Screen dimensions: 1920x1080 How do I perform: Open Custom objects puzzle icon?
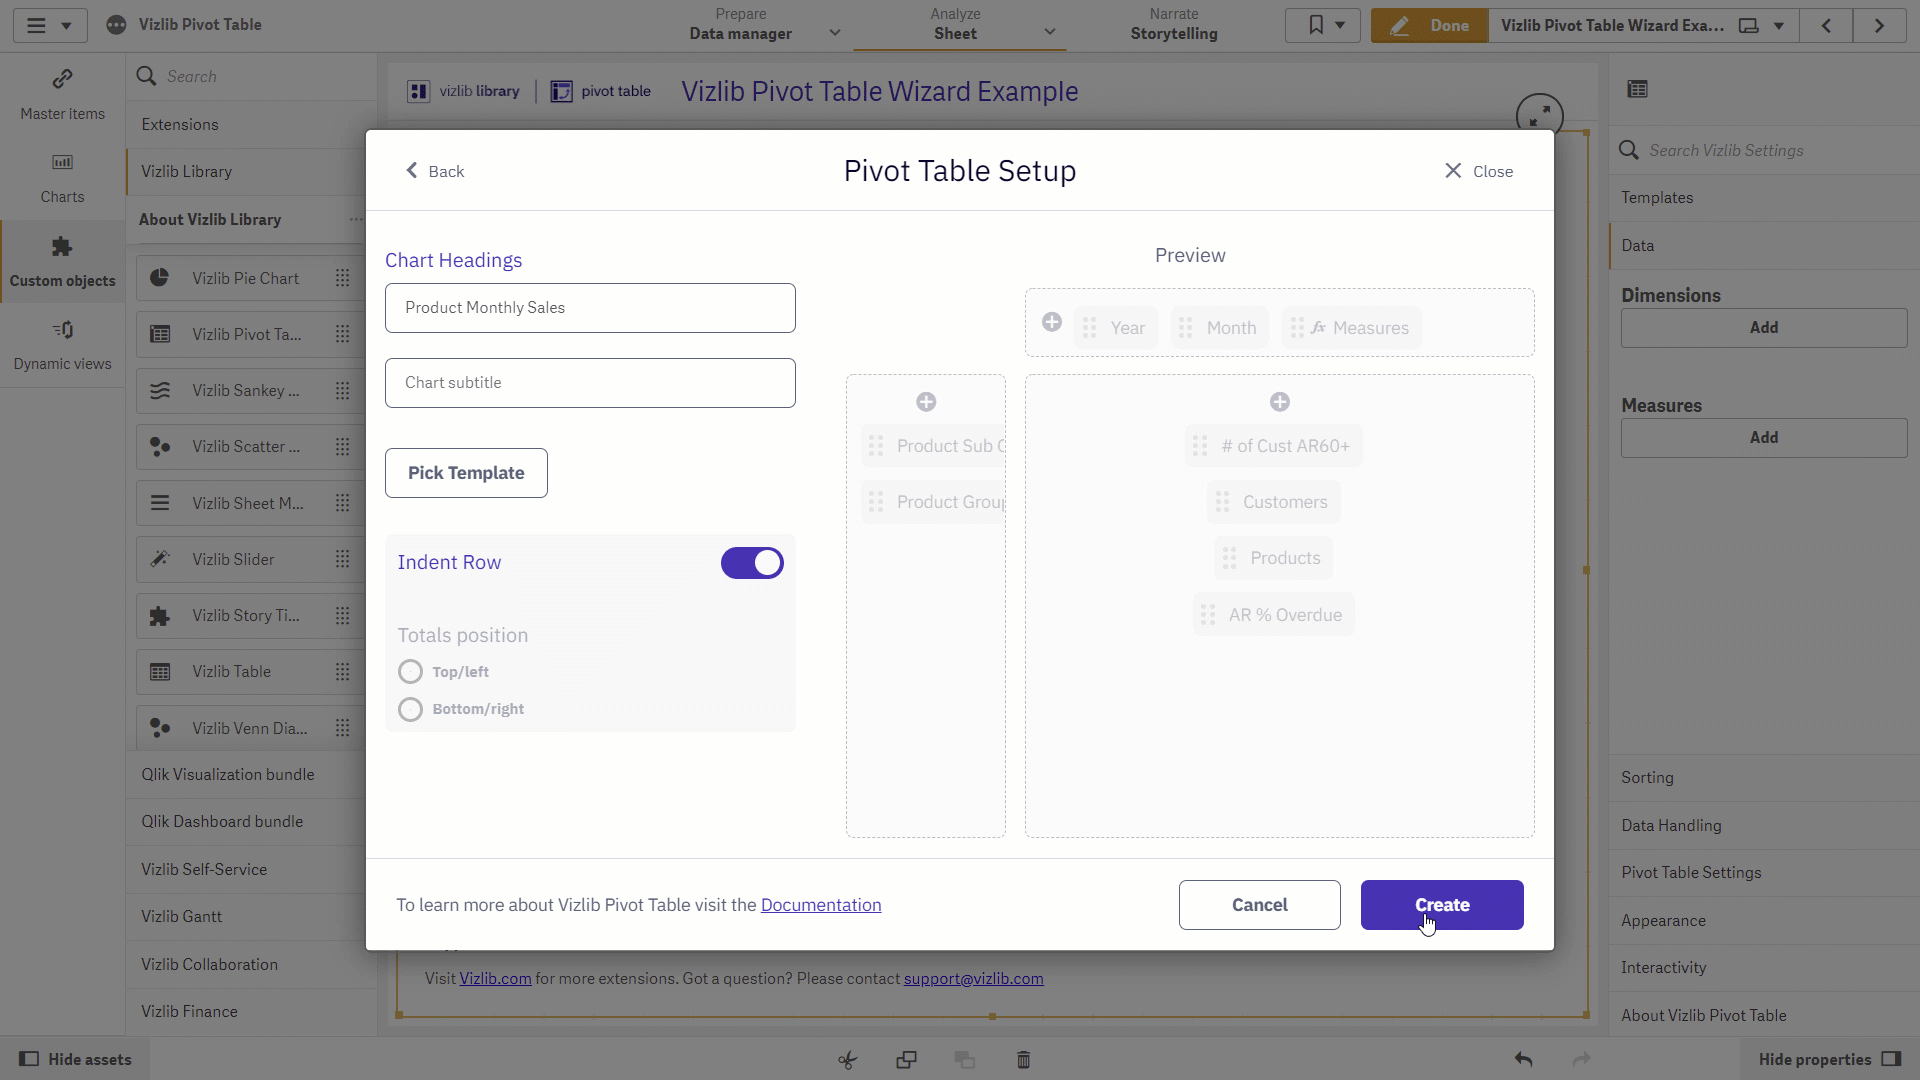click(62, 247)
